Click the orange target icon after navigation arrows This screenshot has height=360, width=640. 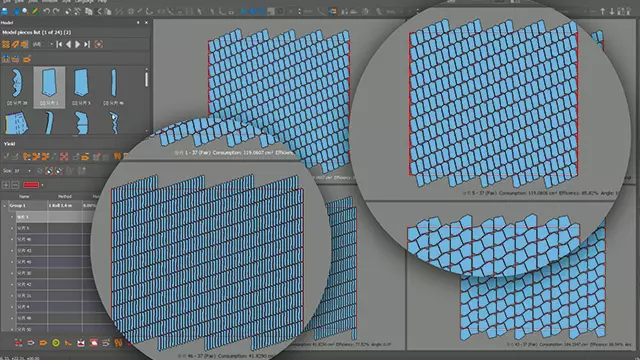(x=99, y=44)
